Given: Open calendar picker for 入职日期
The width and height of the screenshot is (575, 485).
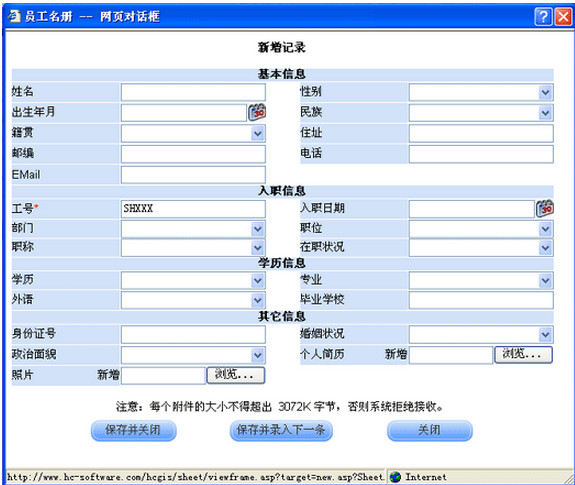Looking at the screenshot, I should [545, 209].
